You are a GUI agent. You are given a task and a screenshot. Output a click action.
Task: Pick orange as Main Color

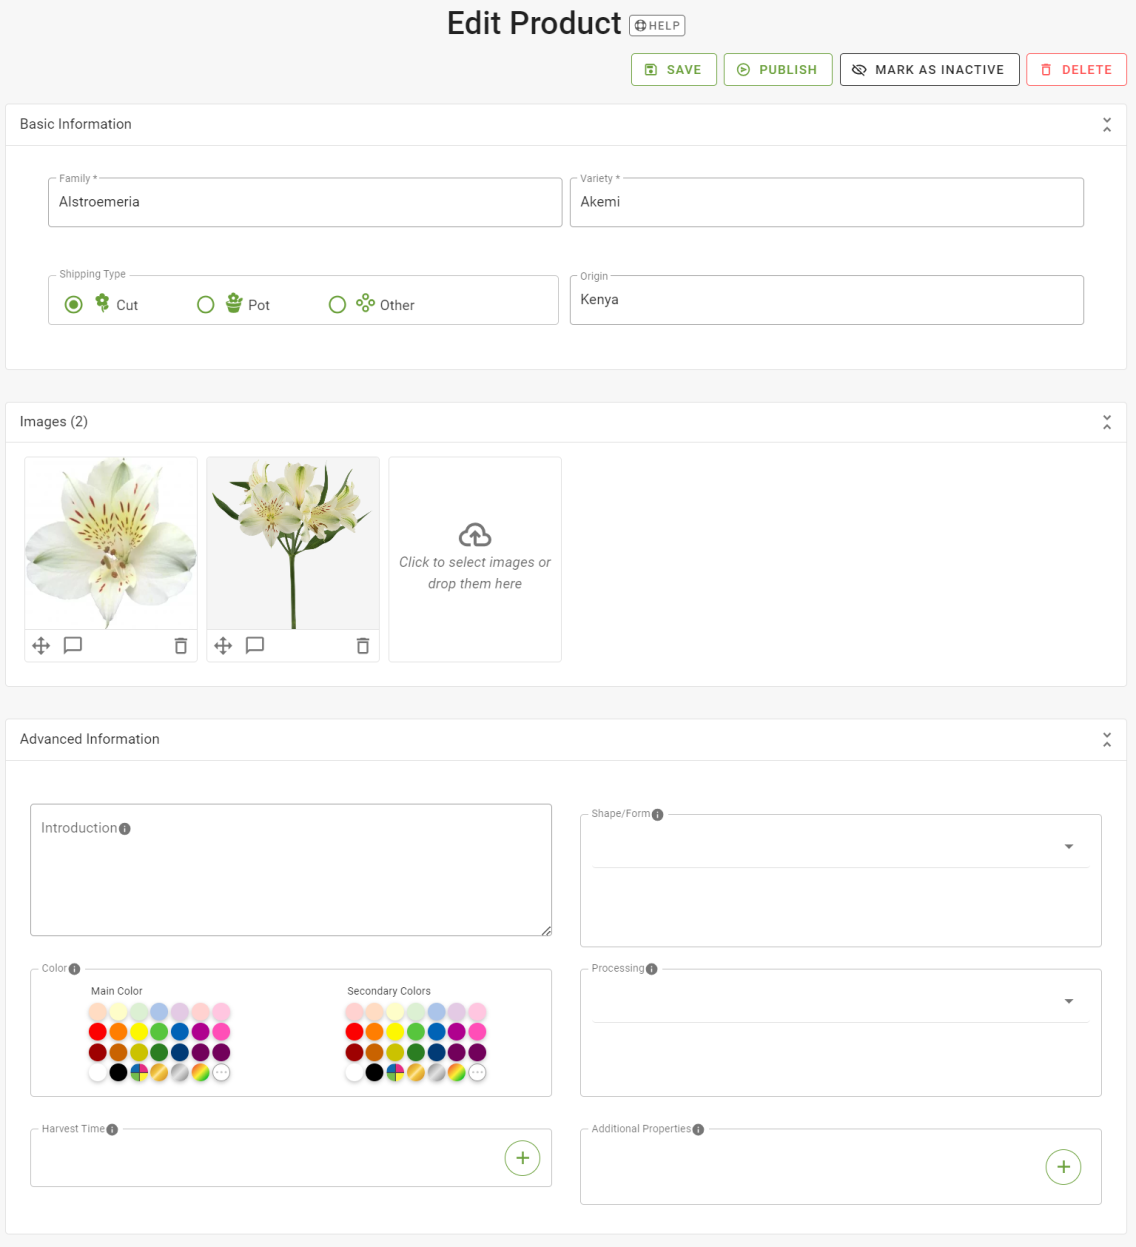click(x=118, y=1032)
